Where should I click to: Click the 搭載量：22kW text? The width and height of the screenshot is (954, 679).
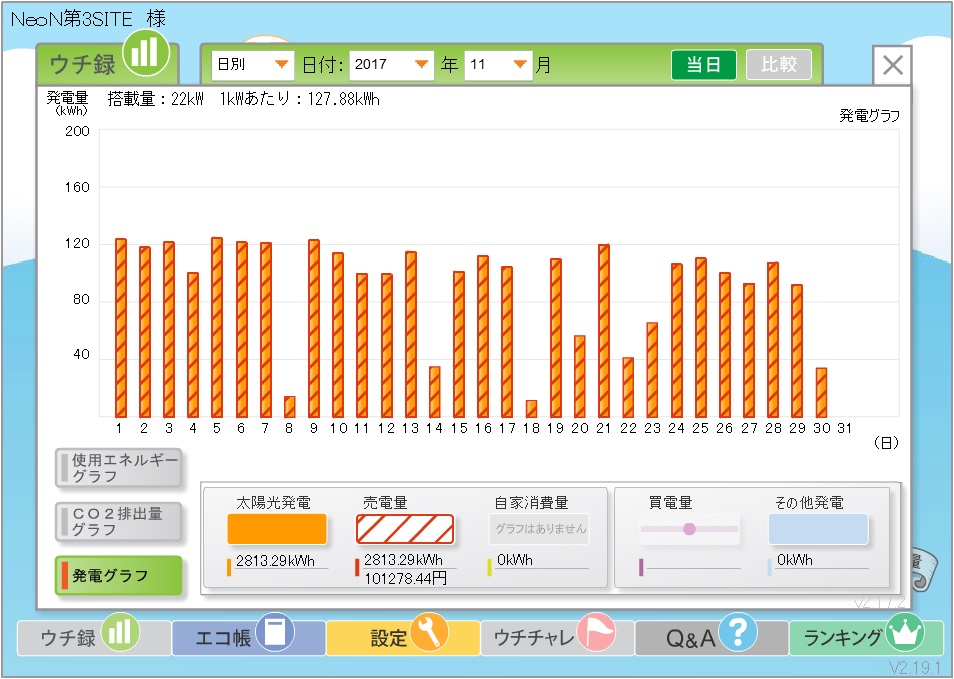[156, 99]
